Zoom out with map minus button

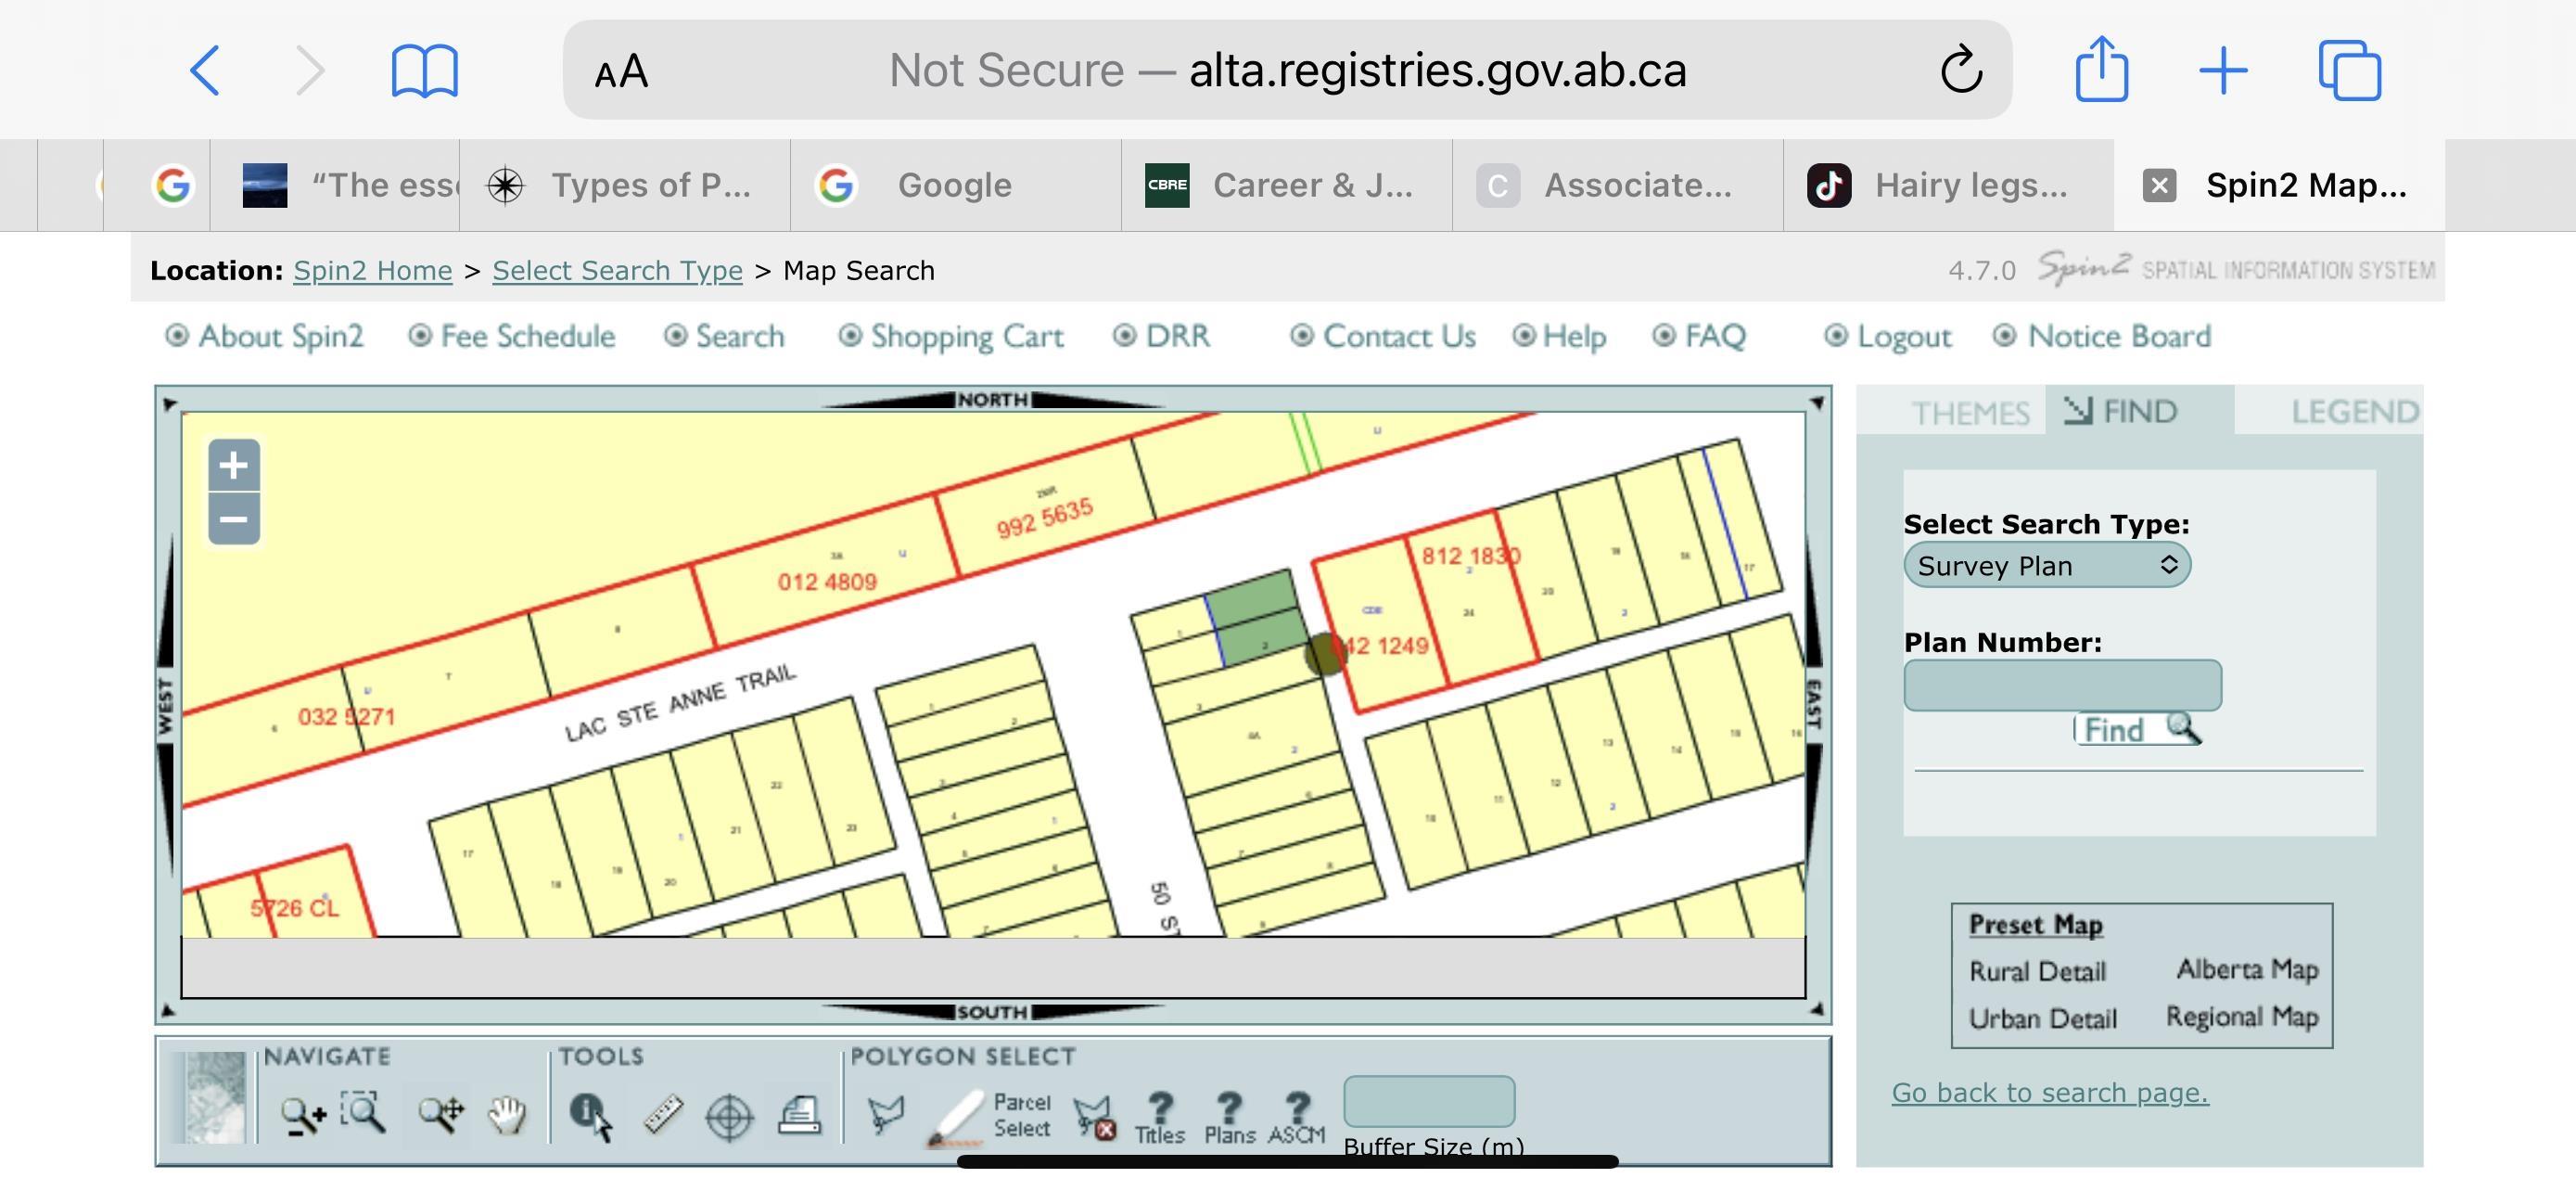(x=234, y=519)
